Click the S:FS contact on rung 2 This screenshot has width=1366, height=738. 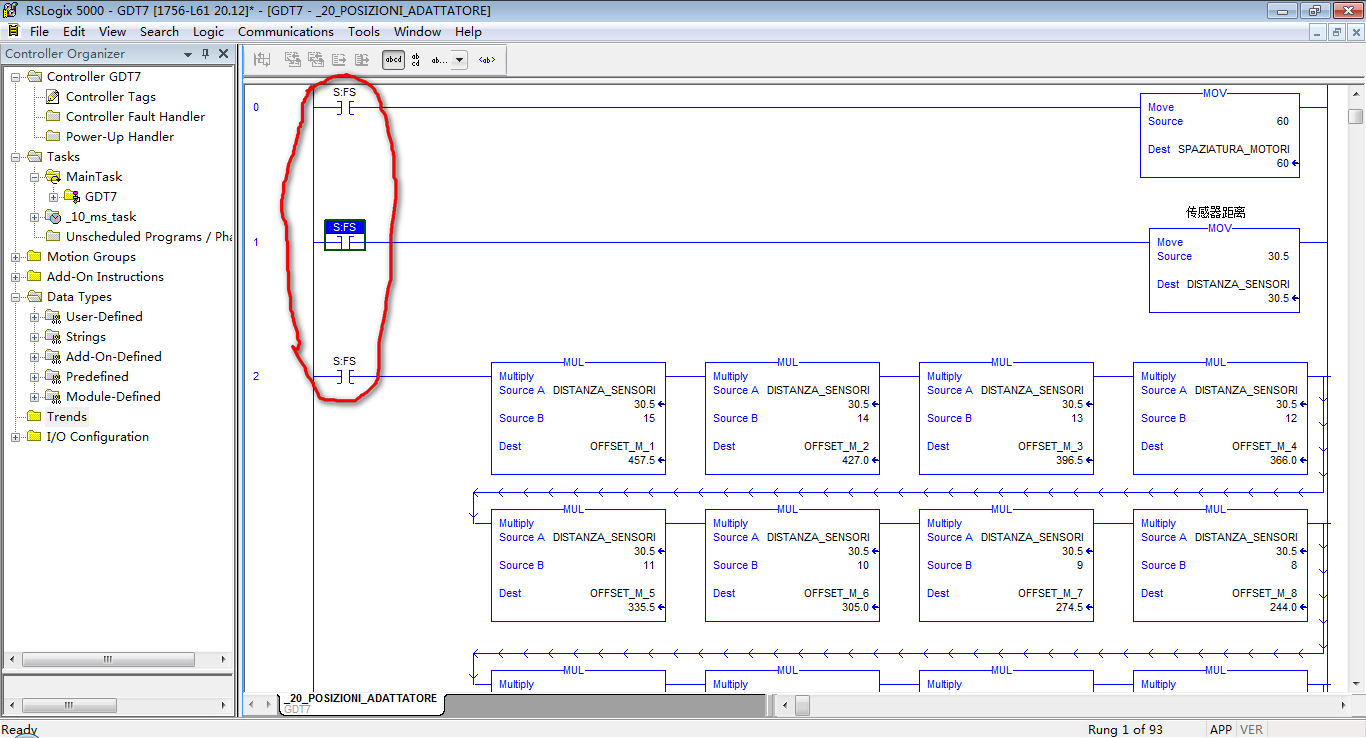344,377
